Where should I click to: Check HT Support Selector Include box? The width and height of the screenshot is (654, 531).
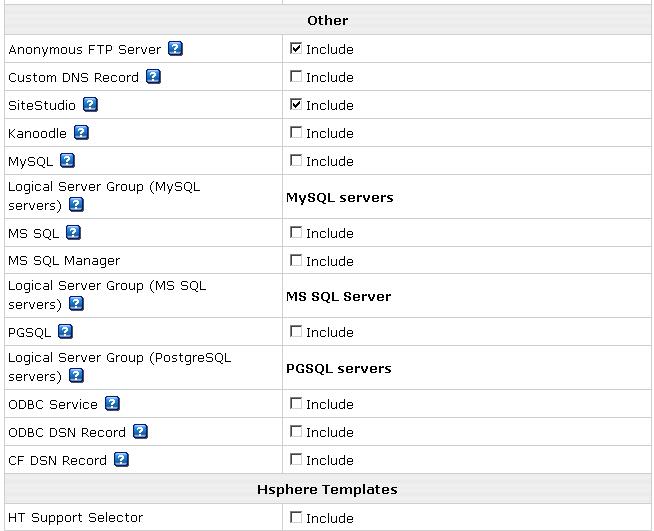(x=296, y=517)
